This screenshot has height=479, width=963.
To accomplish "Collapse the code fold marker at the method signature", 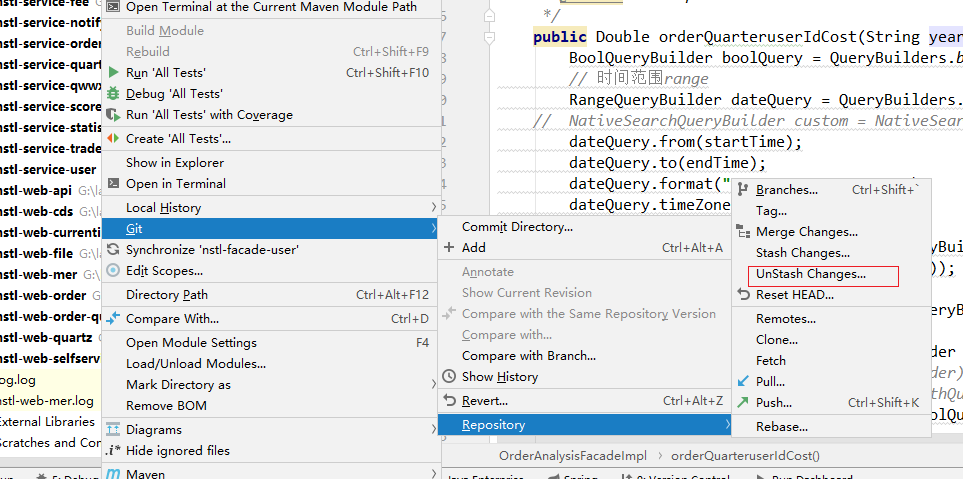I will [x=489, y=37].
